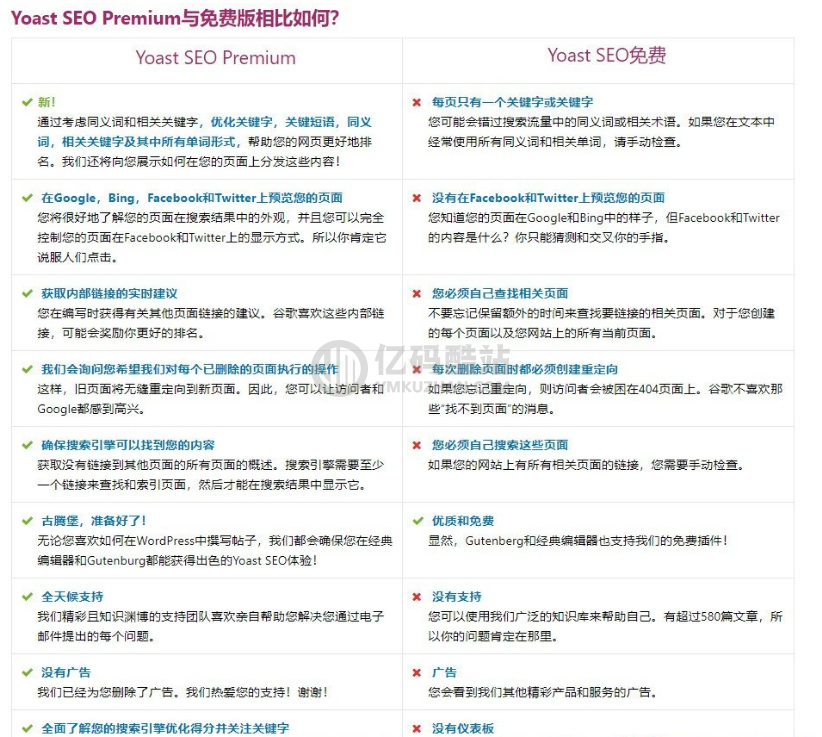Screen dimensions: 822x737
Task: Open 没有在Facebook和Twitter上预览您的页面 link
Action: [548, 198]
